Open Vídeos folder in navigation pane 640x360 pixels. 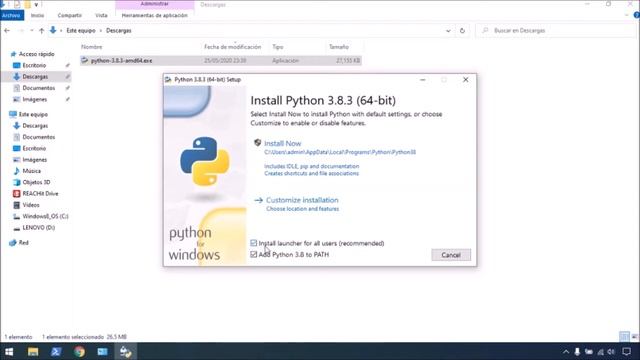click(31, 205)
